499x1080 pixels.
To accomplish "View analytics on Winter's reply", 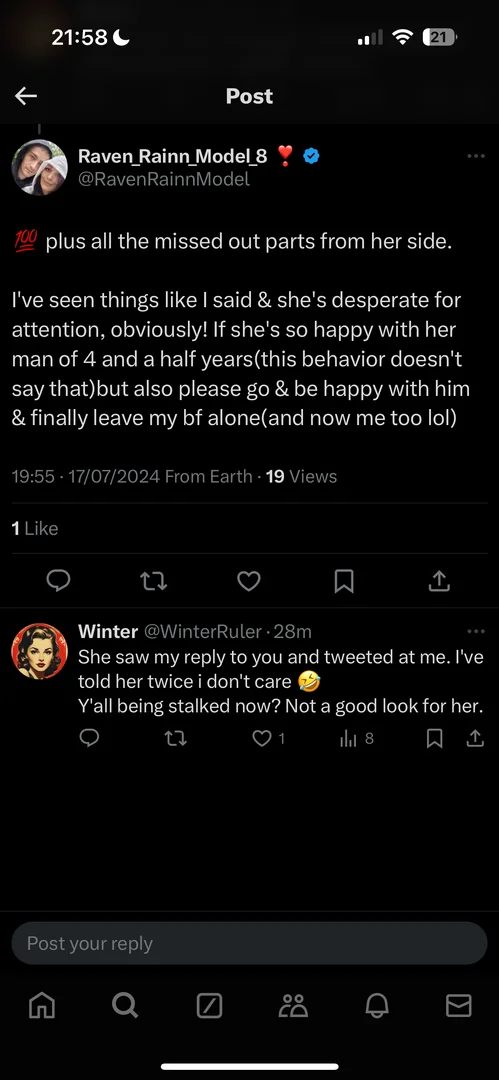I will pyautogui.click(x=356, y=738).
